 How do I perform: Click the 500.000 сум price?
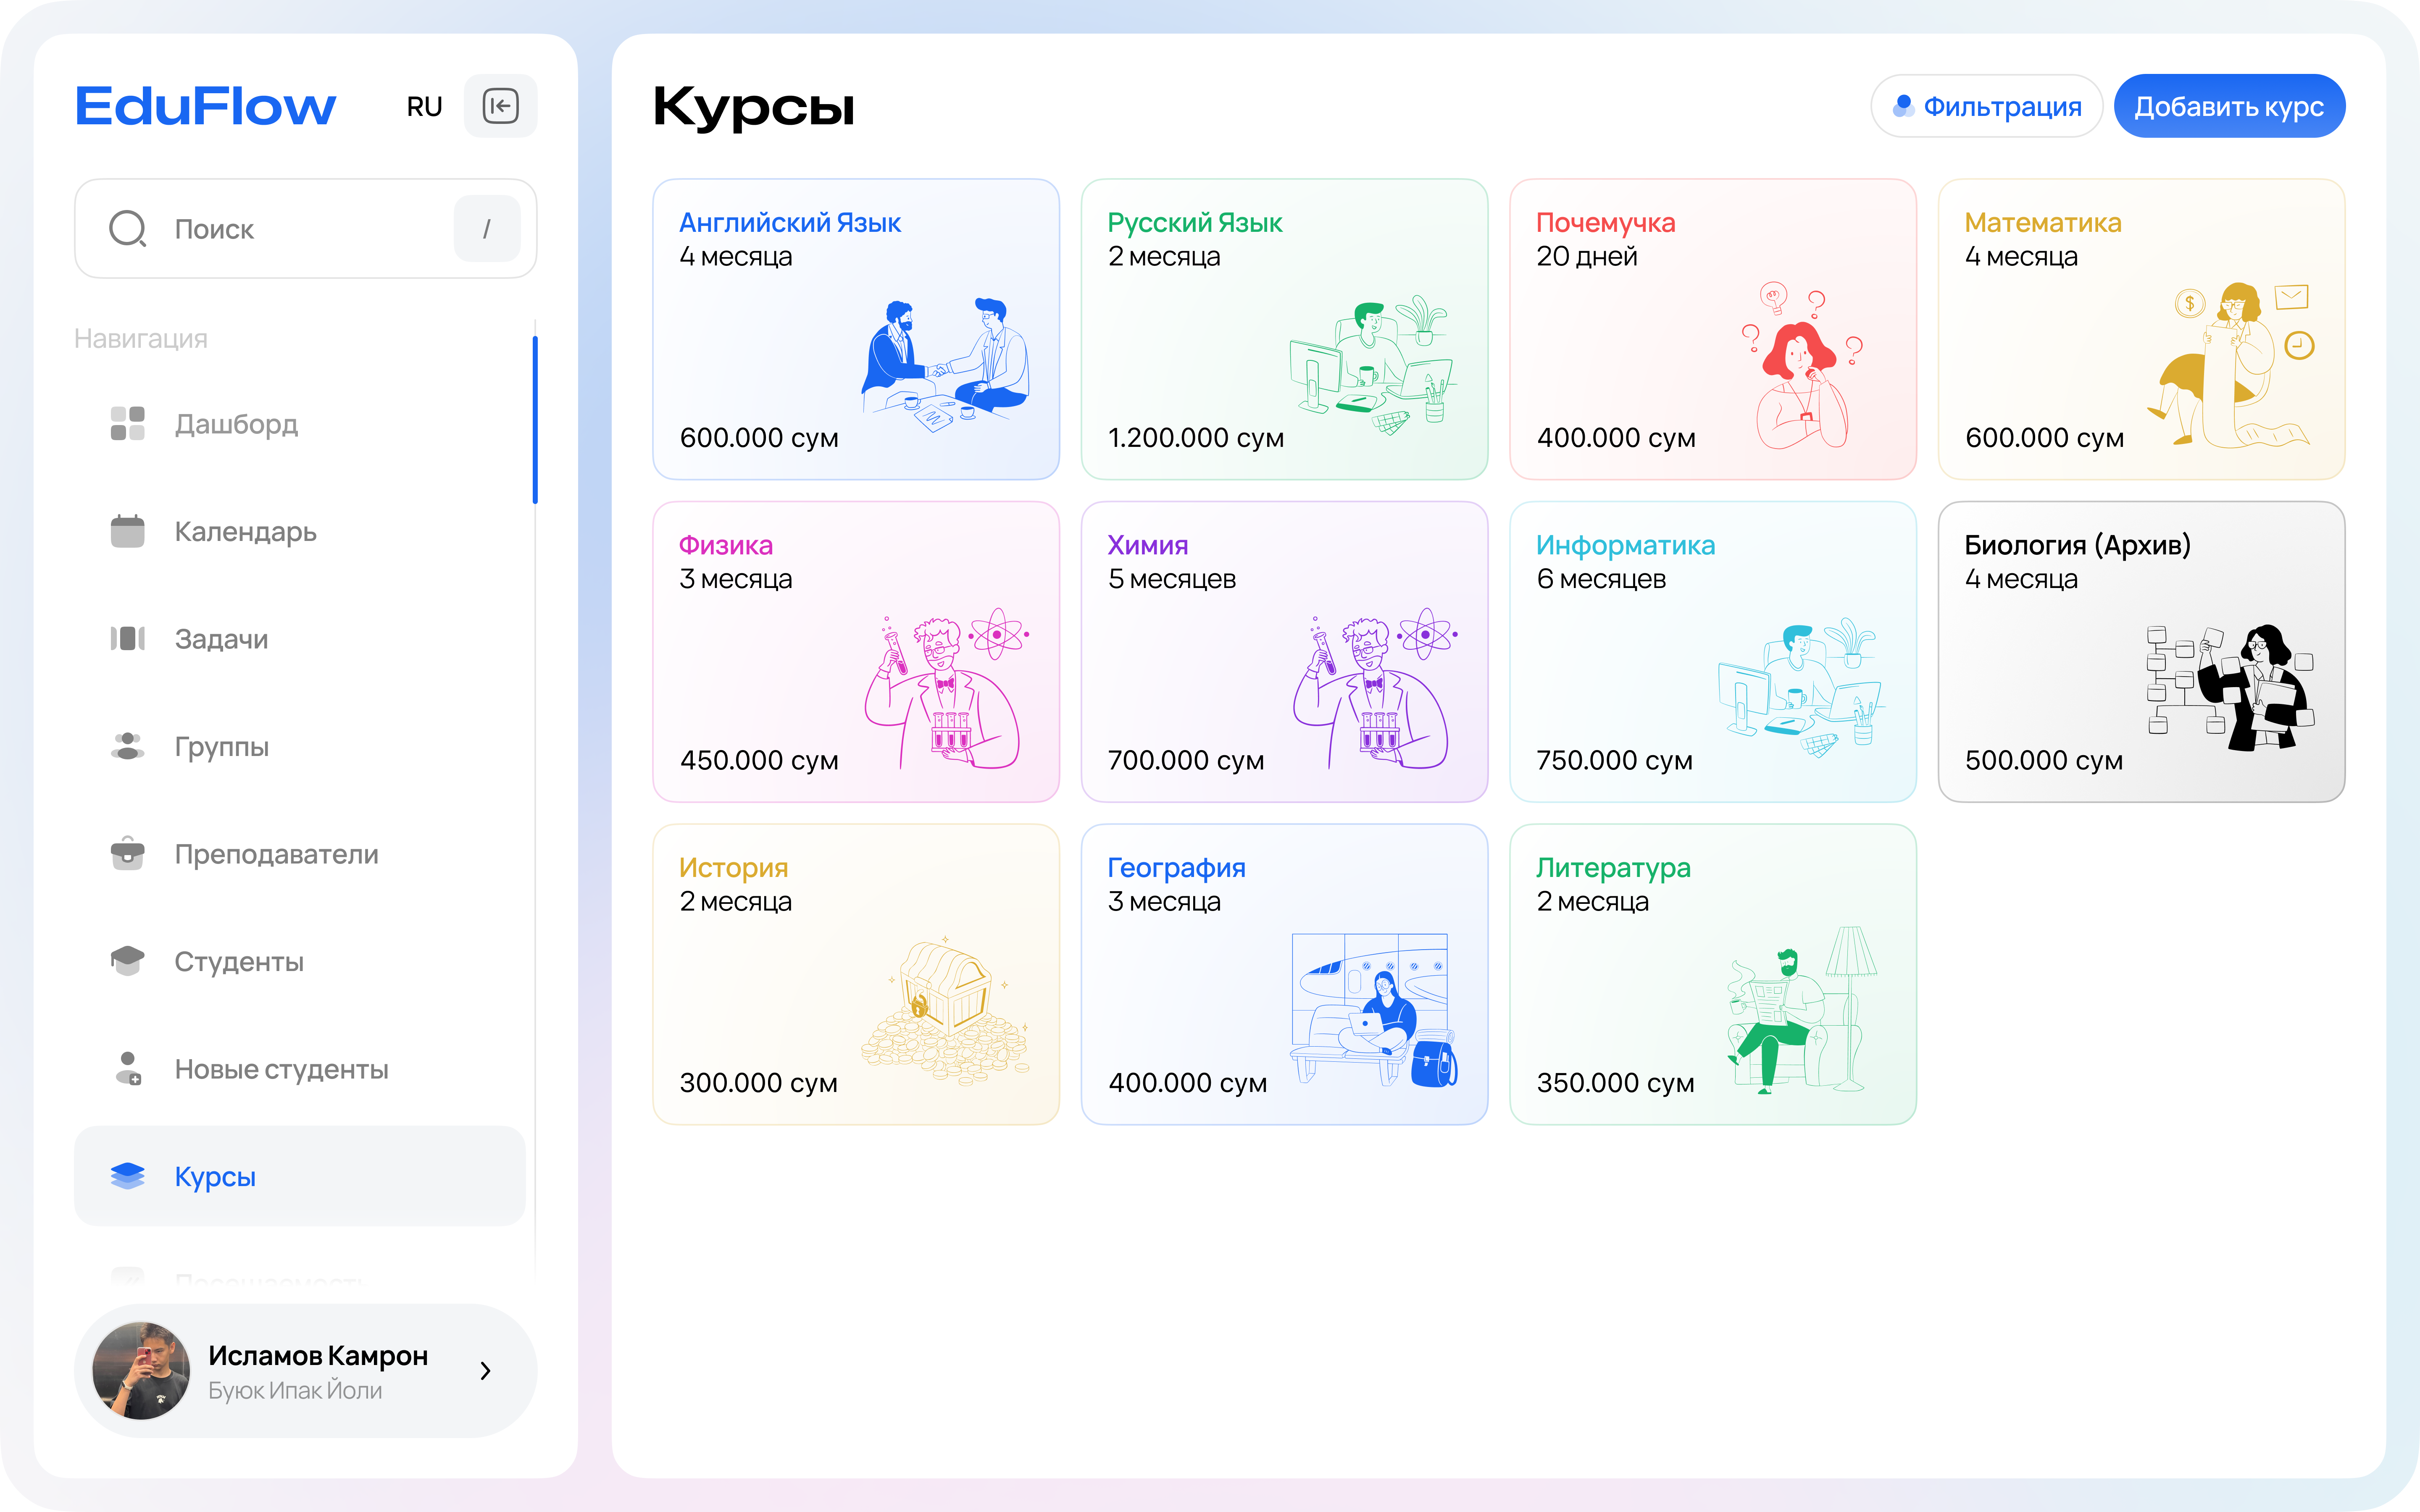pos(2043,760)
